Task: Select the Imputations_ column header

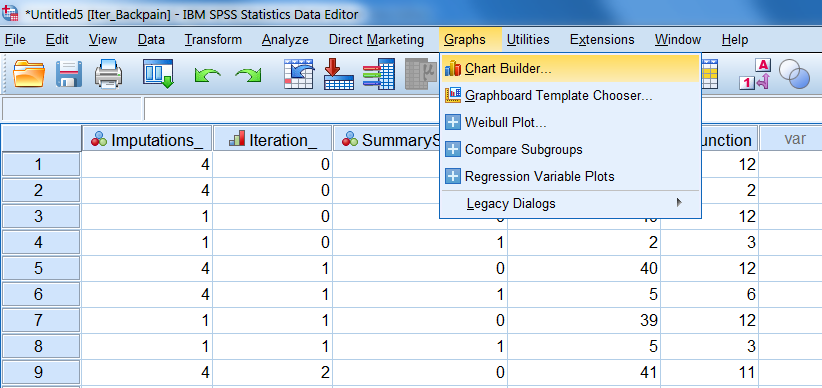Action: click(147, 139)
